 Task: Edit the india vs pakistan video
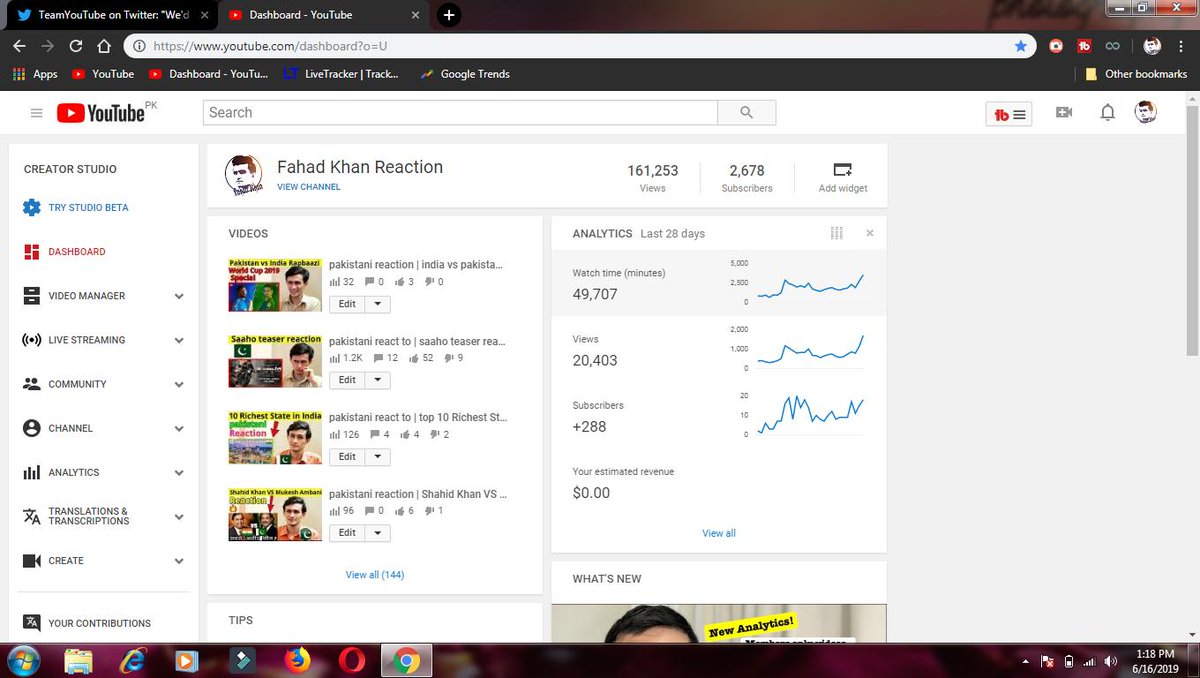pos(347,304)
